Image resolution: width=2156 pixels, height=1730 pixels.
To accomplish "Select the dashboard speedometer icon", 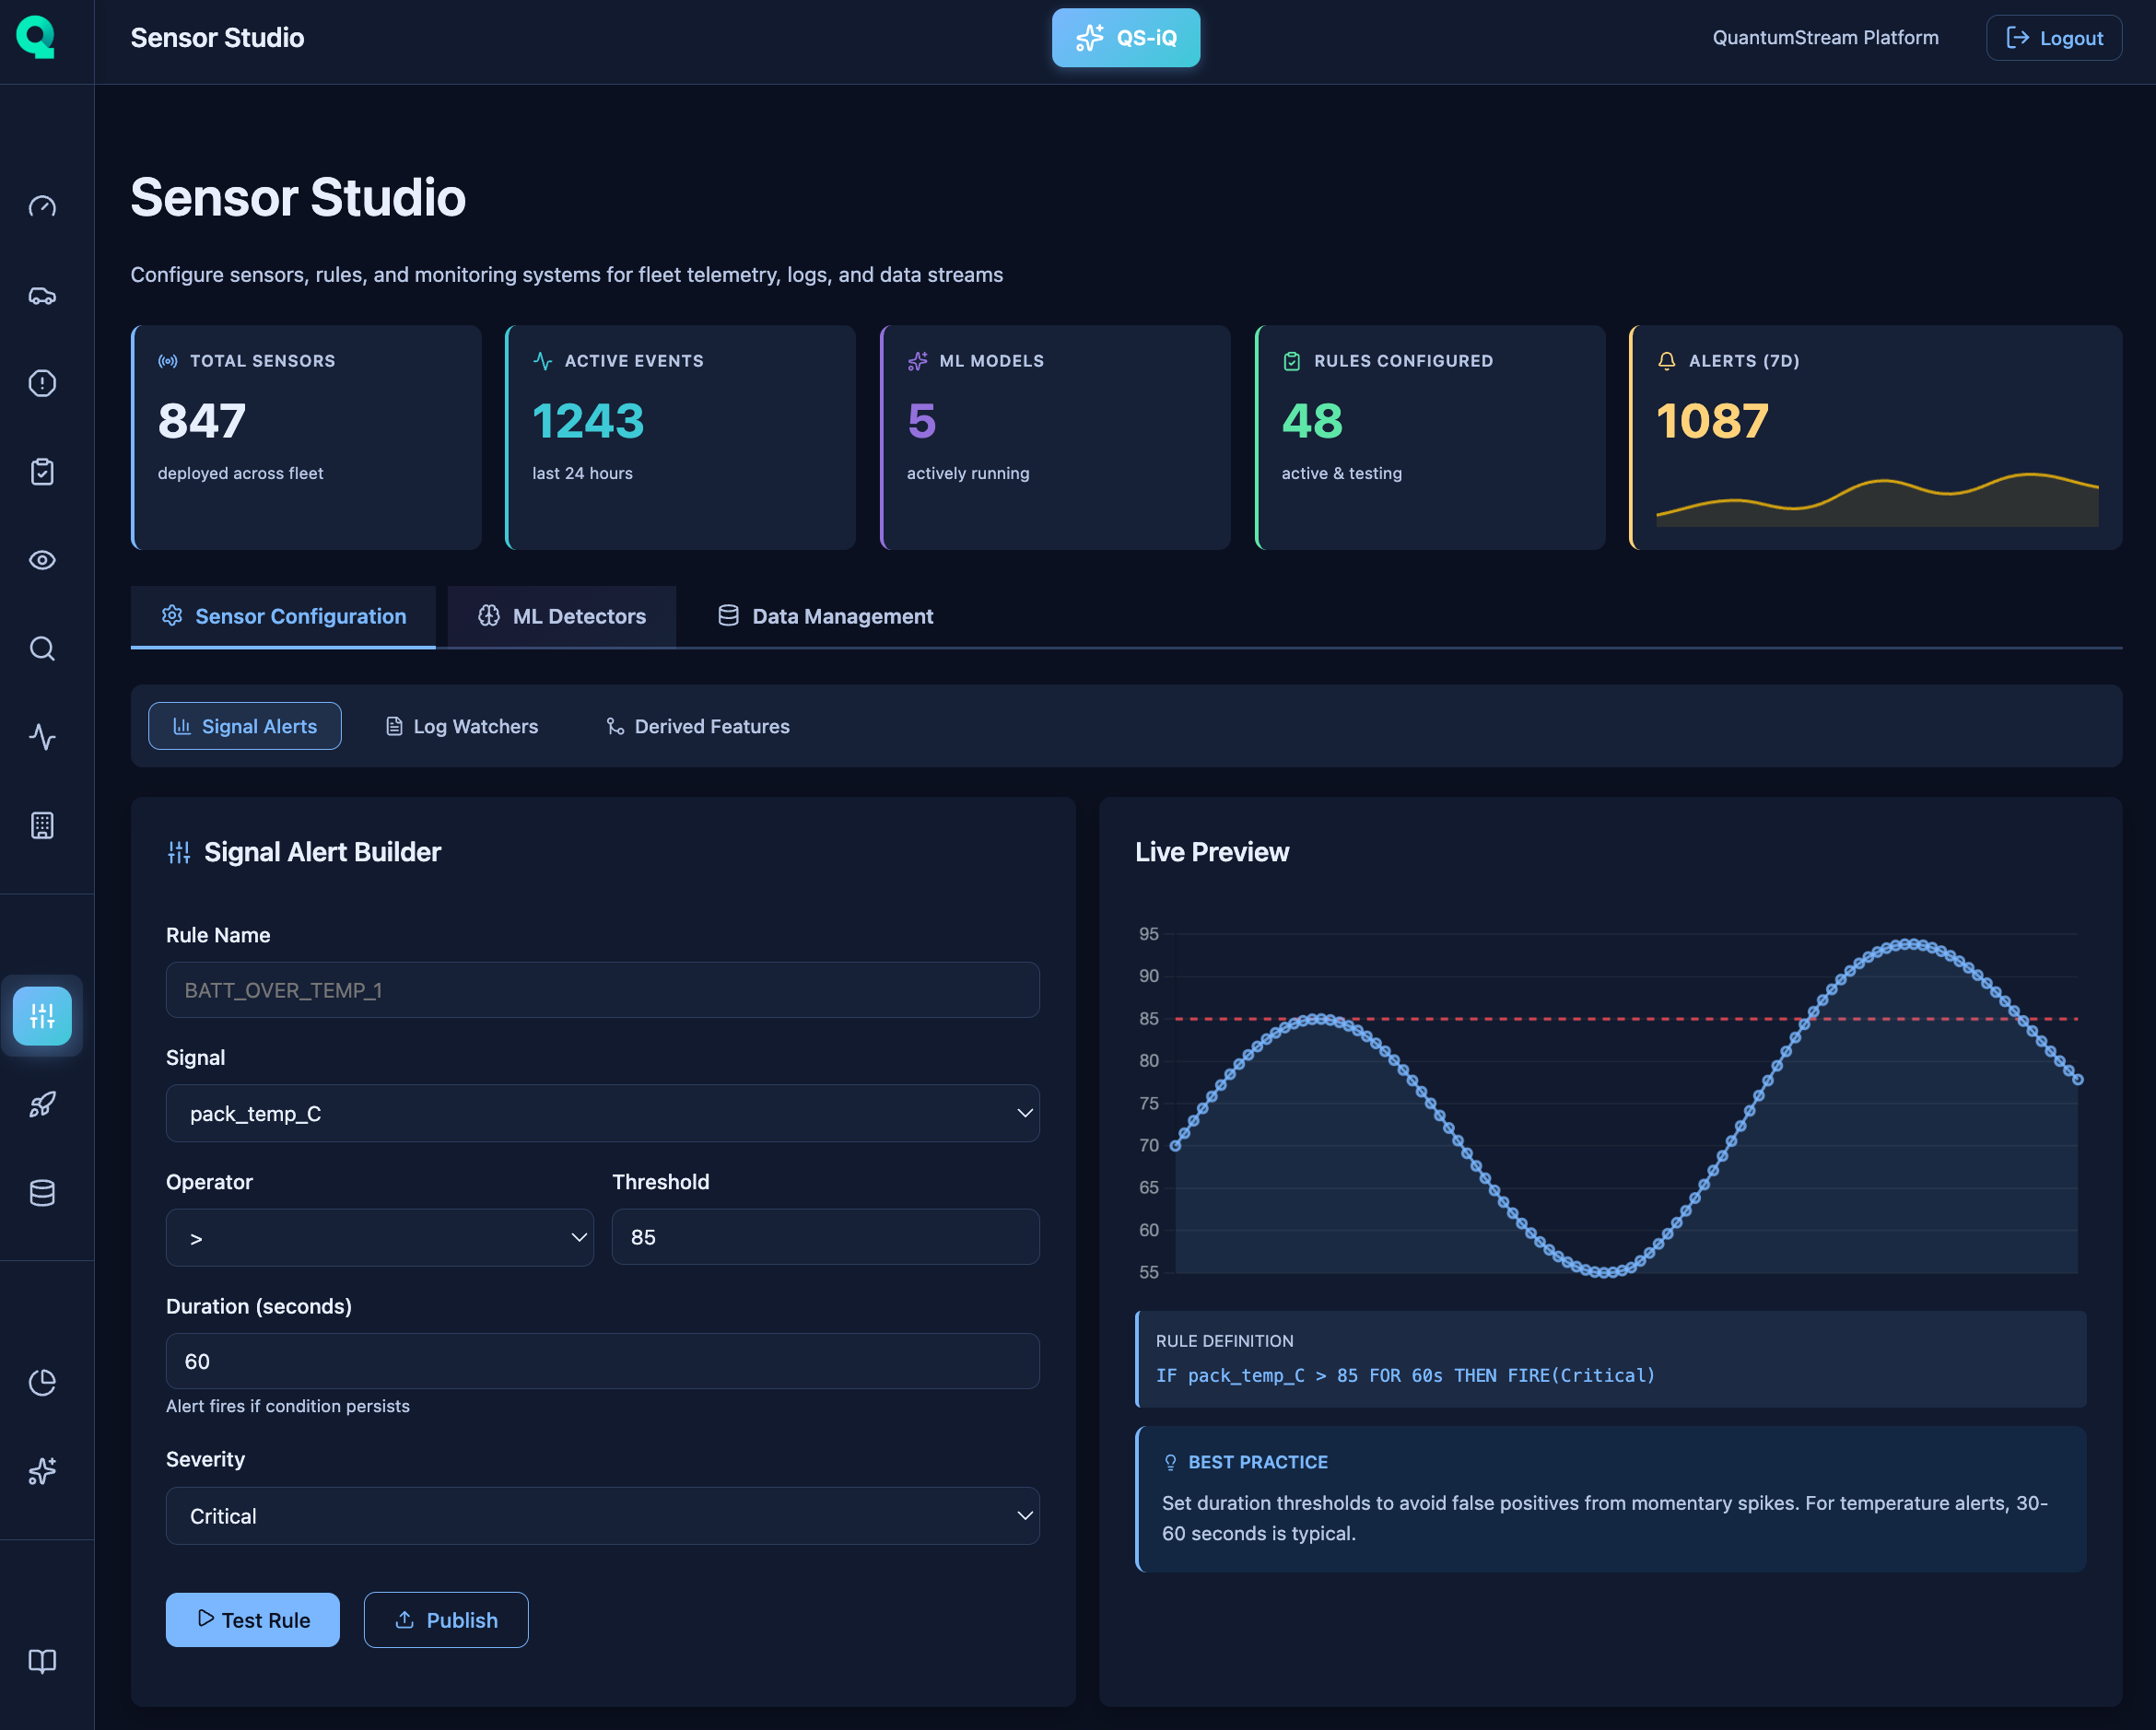I will [42, 206].
